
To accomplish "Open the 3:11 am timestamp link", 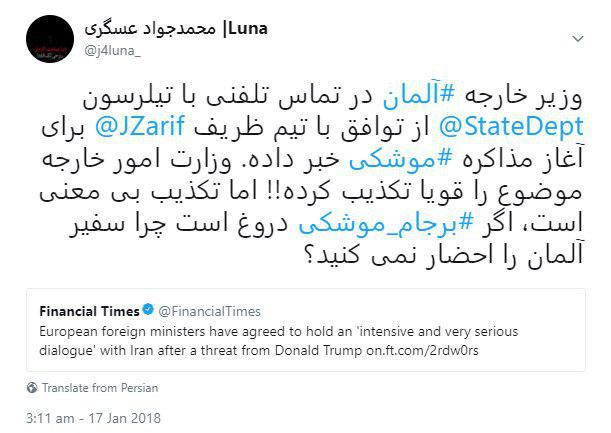I will click(50, 418).
